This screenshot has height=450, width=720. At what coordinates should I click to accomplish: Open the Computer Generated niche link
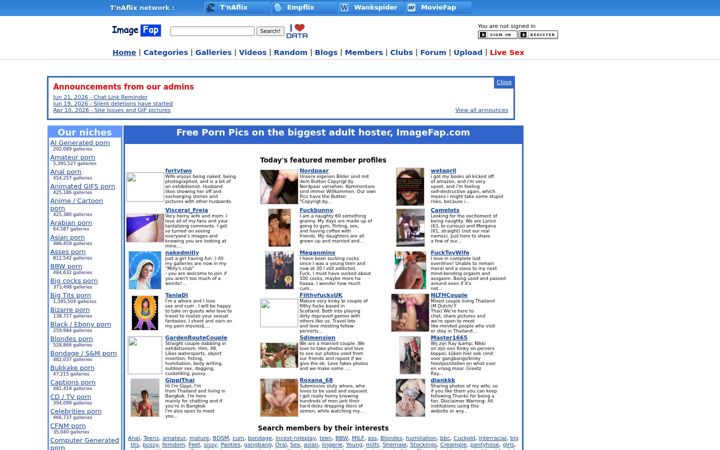[x=84, y=444]
